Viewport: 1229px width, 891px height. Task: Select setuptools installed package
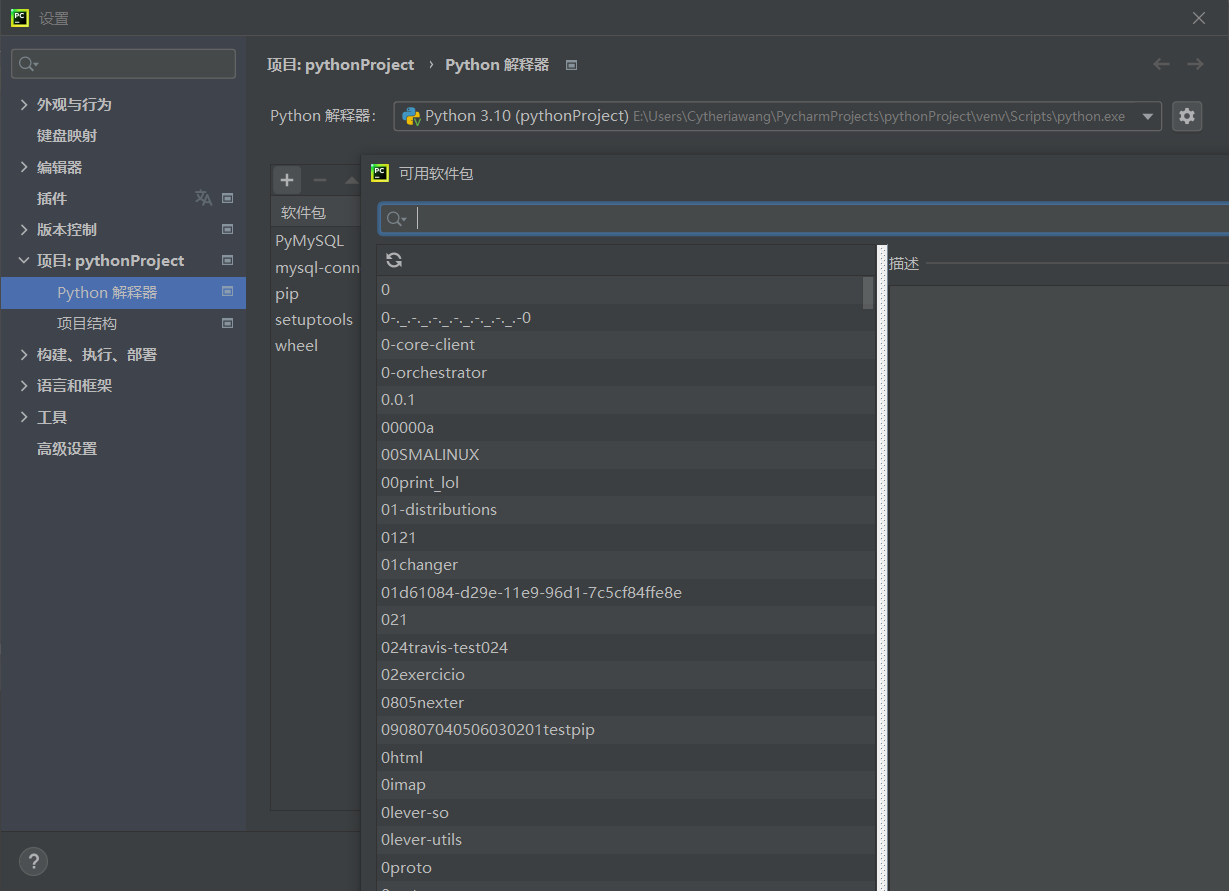tap(315, 319)
